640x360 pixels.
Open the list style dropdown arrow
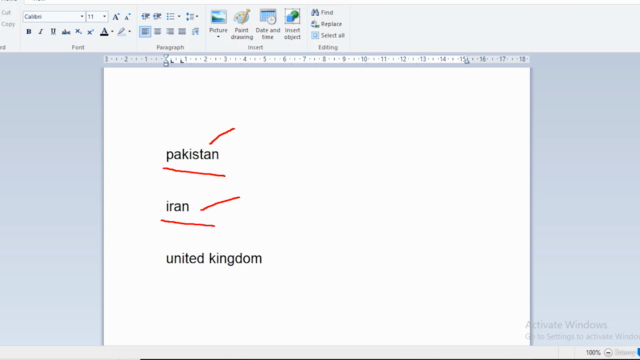click(x=179, y=16)
